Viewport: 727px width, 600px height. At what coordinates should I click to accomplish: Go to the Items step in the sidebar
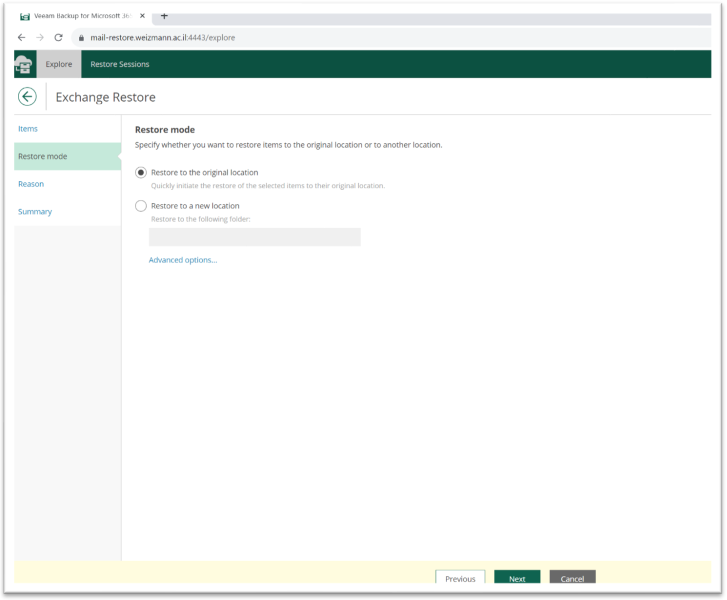[x=28, y=129]
